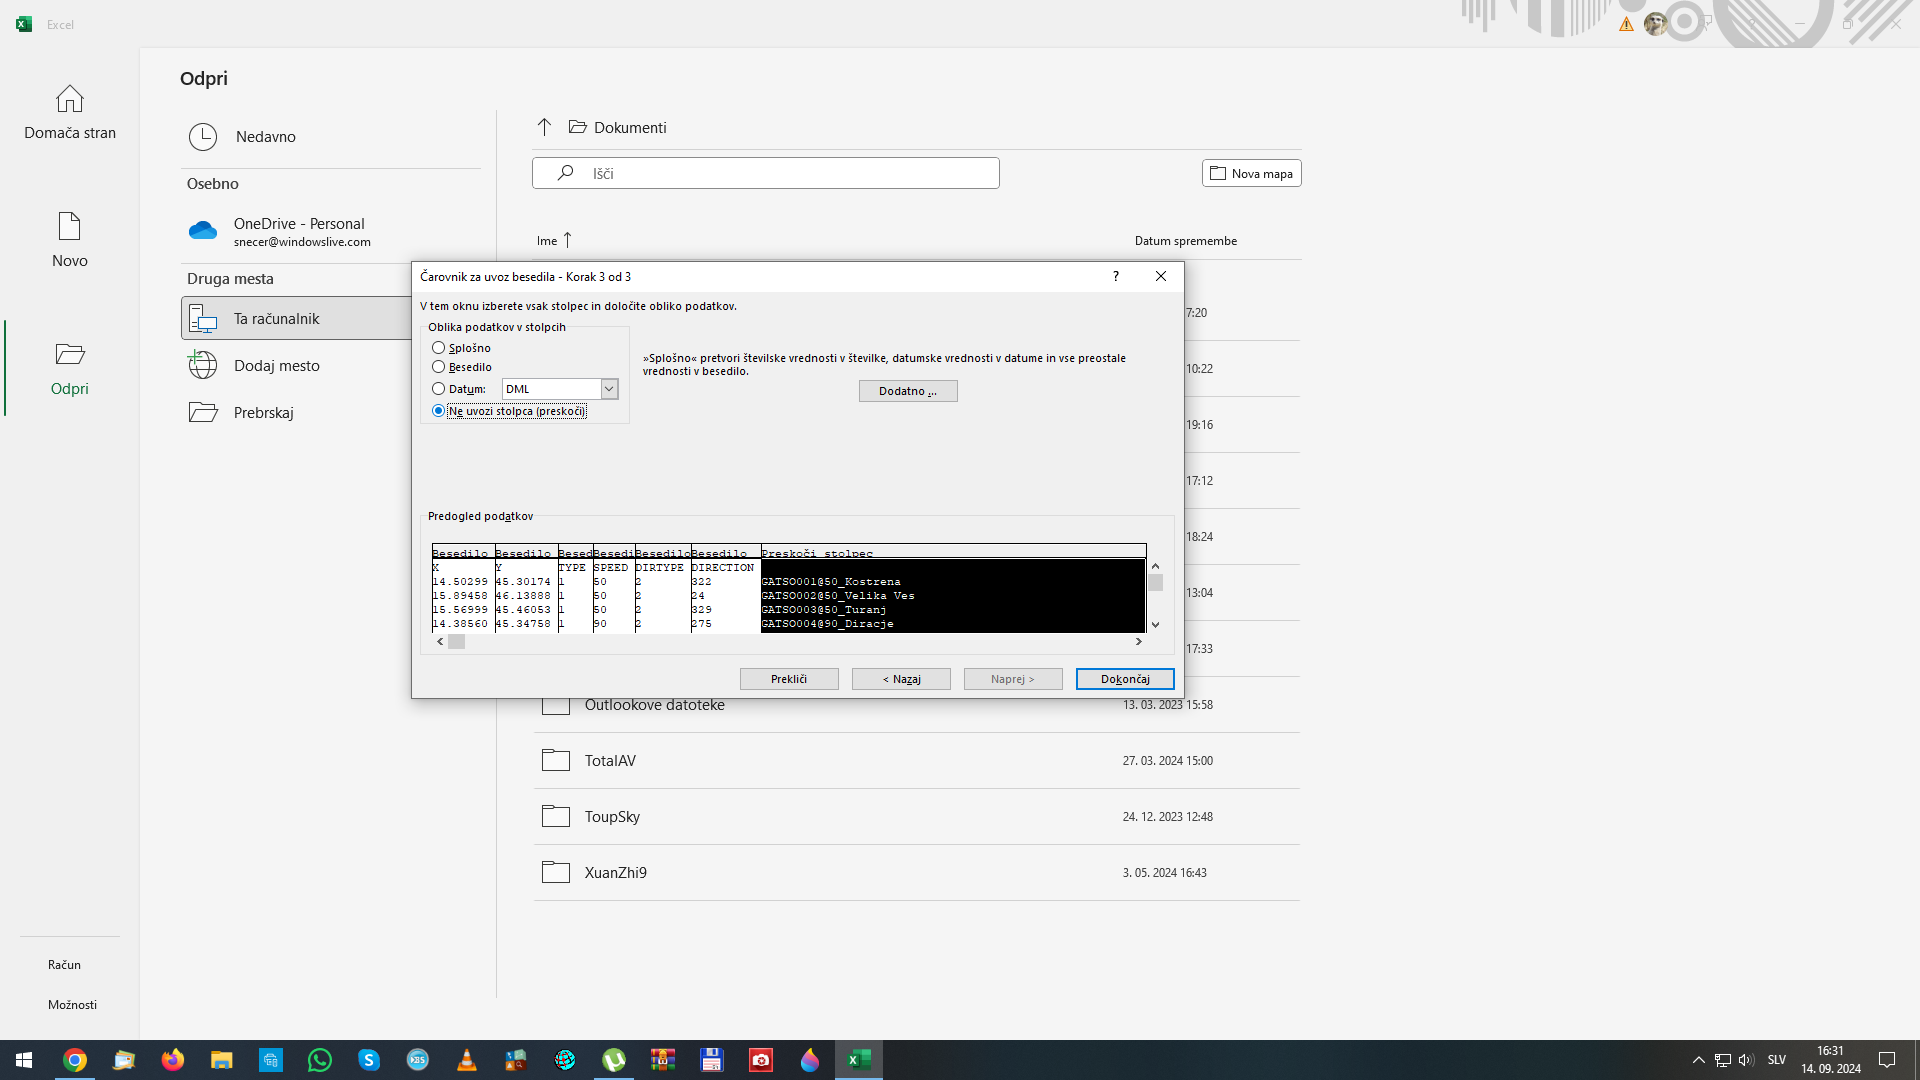Close the text import wizard dialog

(1161, 276)
